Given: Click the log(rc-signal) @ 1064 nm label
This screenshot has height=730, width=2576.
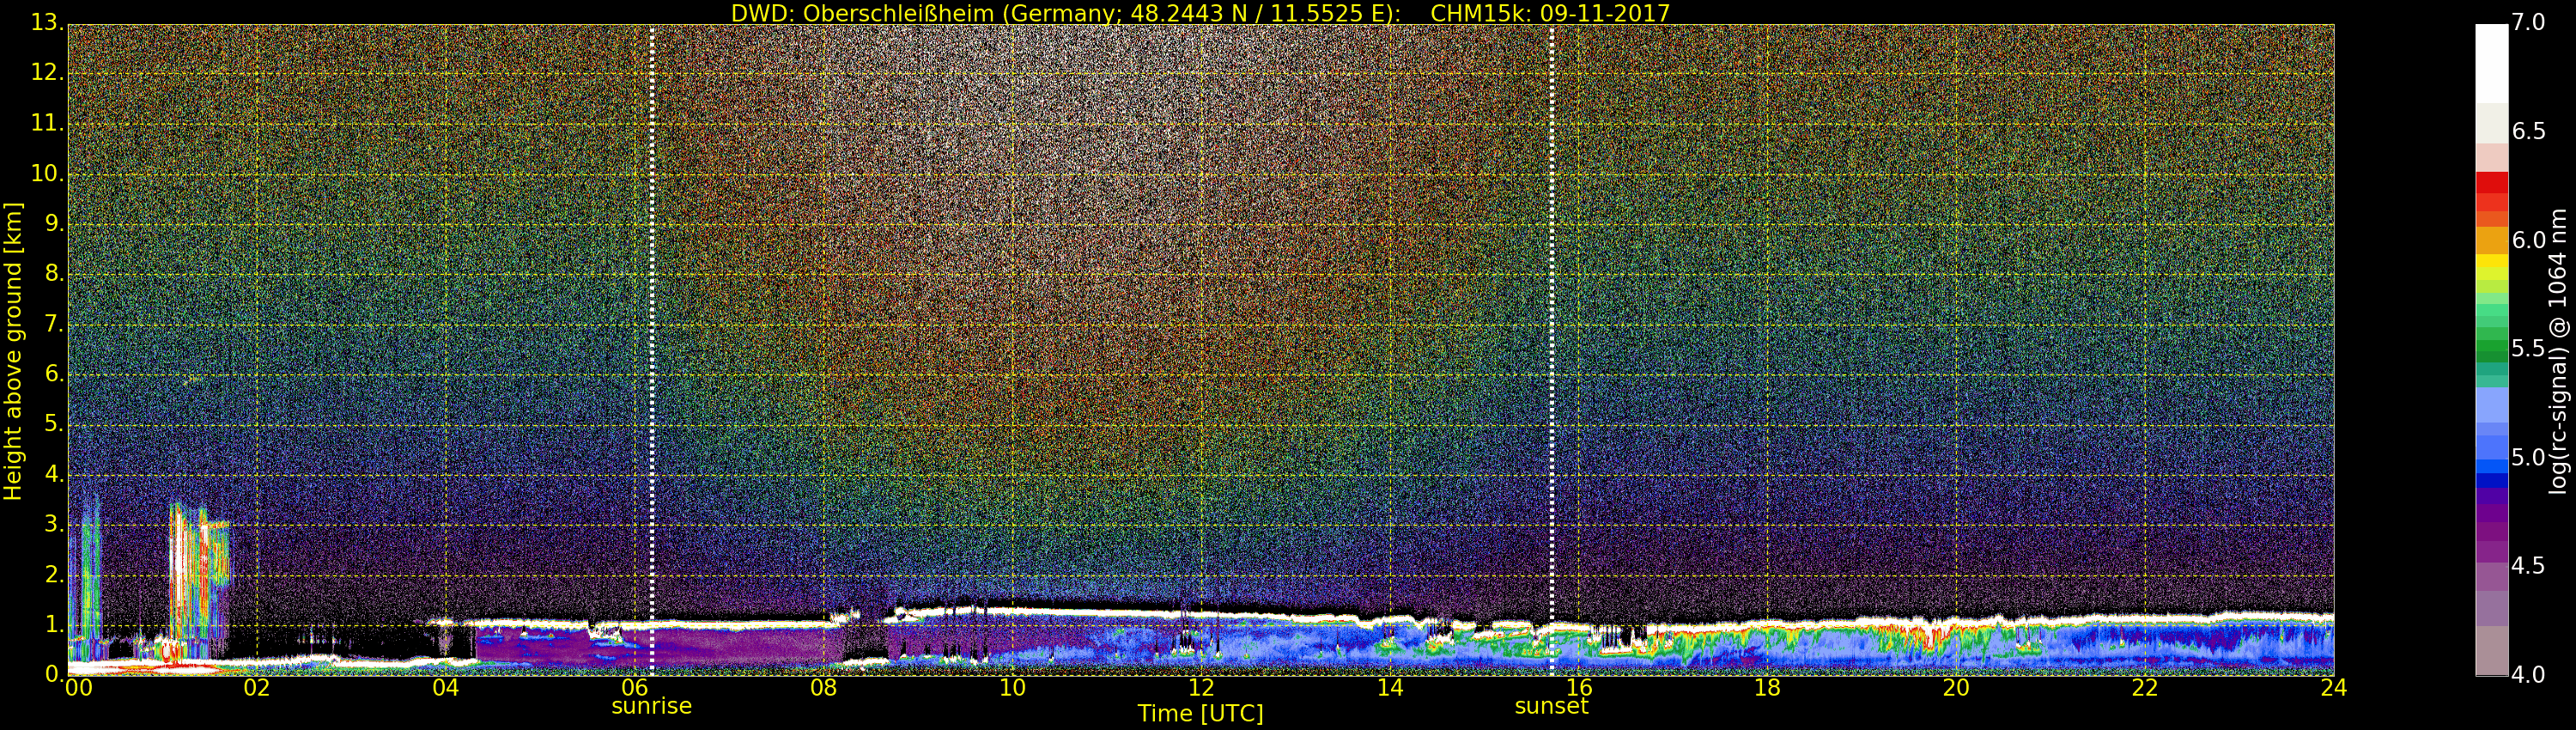Looking at the screenshot, I should pos(2557,351).
